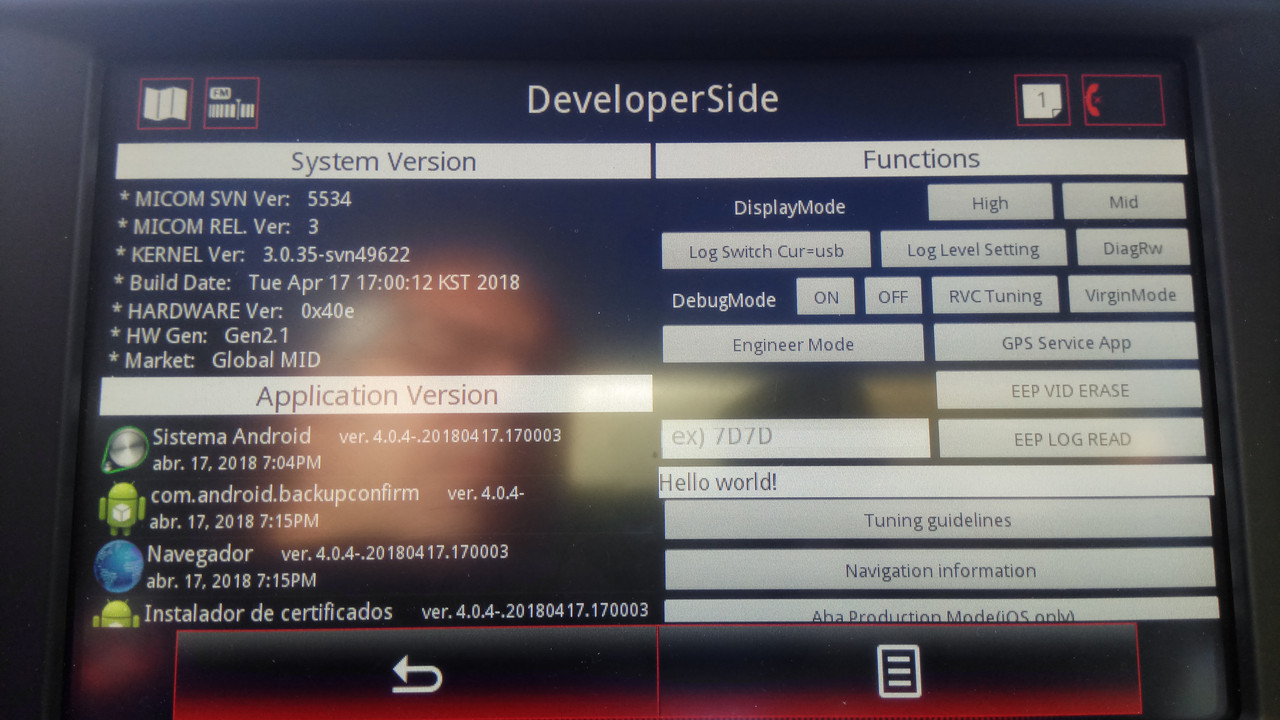This screenshot has width=1280, height=720.
Task: Click Log Switch Cur=usb button
Action: (x=766, y=251)
